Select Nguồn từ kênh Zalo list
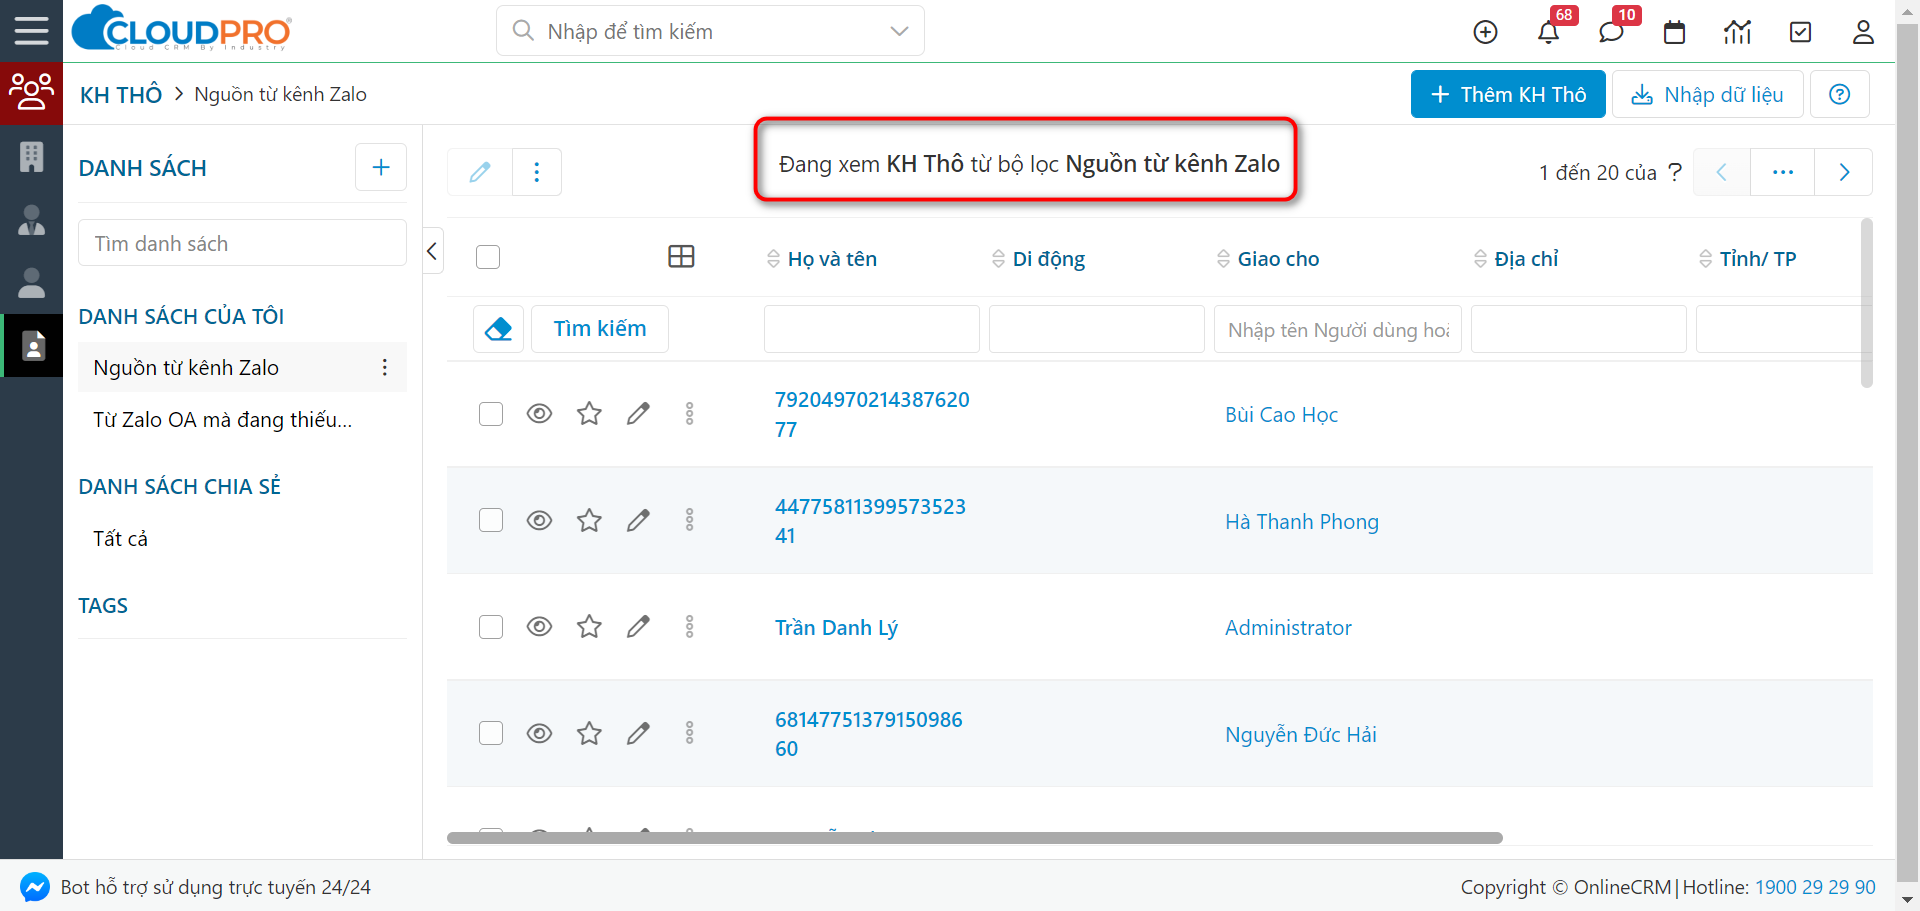 tap(186, 367)
